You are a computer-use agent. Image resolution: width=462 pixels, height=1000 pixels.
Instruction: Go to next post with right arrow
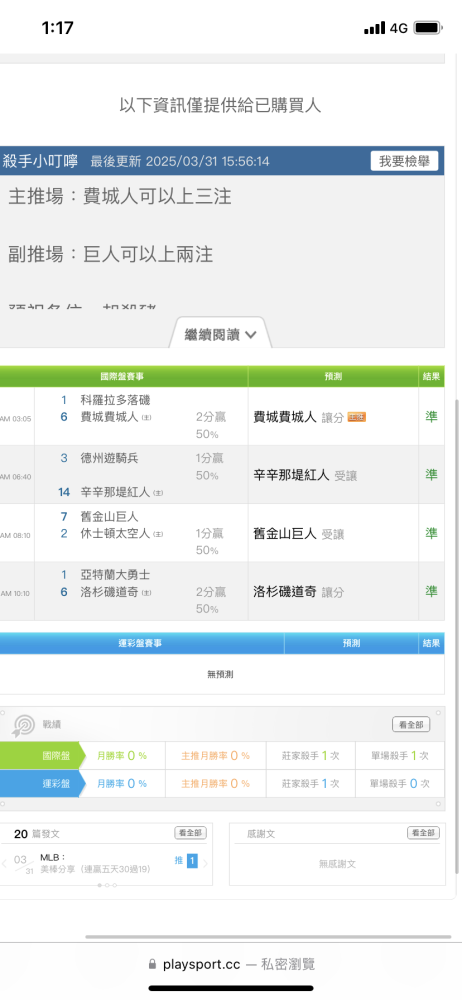pyautogui.click(x=205, y=864)
